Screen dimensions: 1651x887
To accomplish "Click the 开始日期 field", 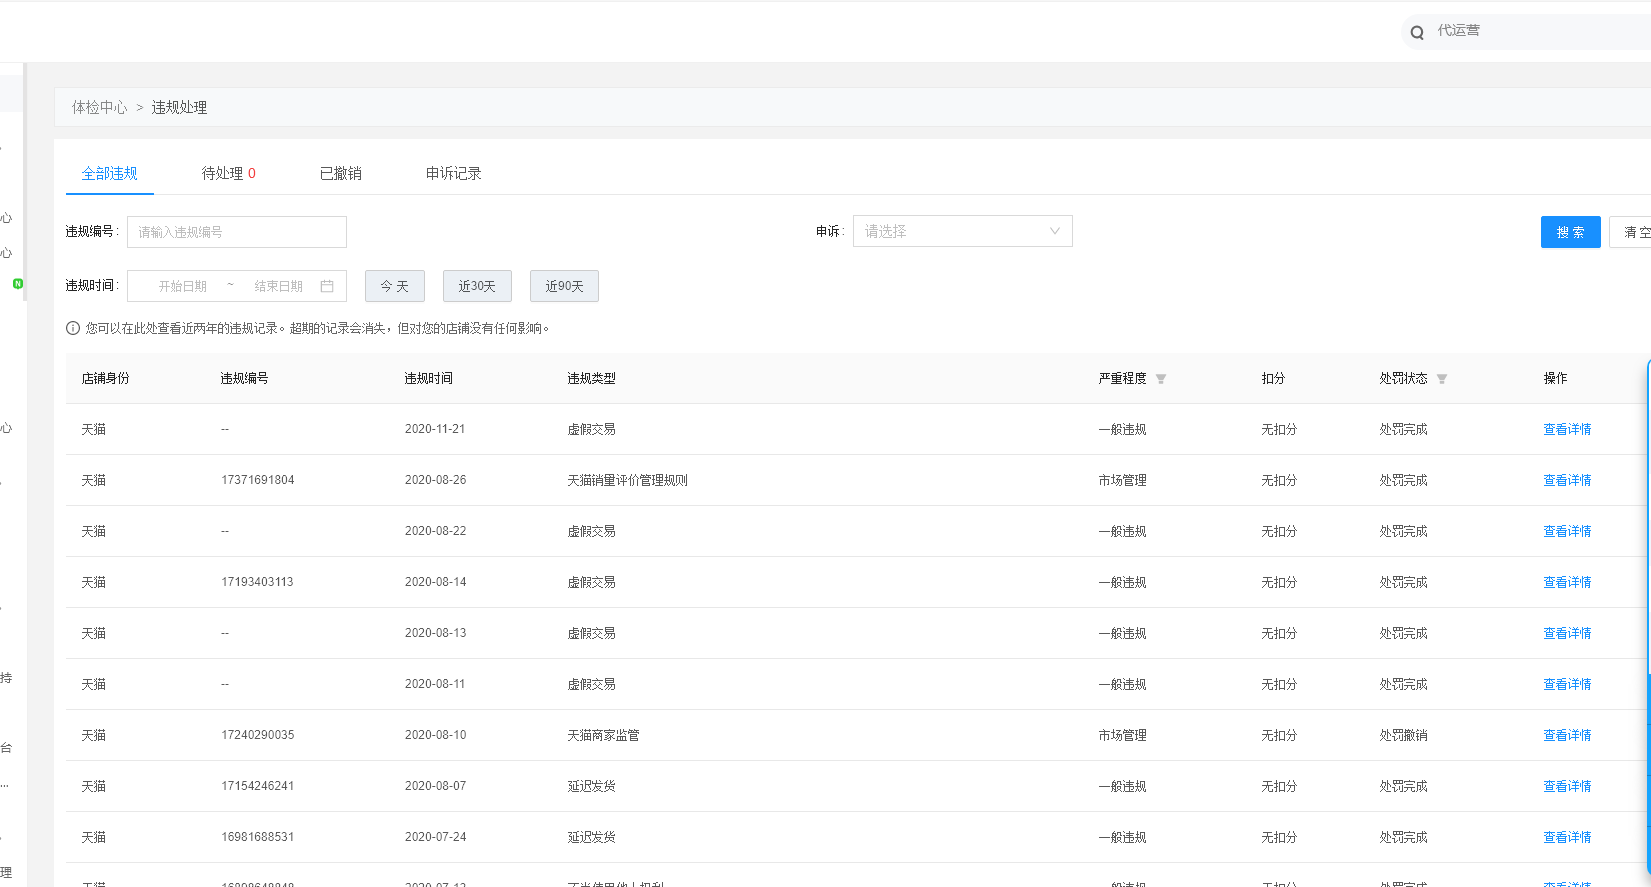I will pos(183,286).
